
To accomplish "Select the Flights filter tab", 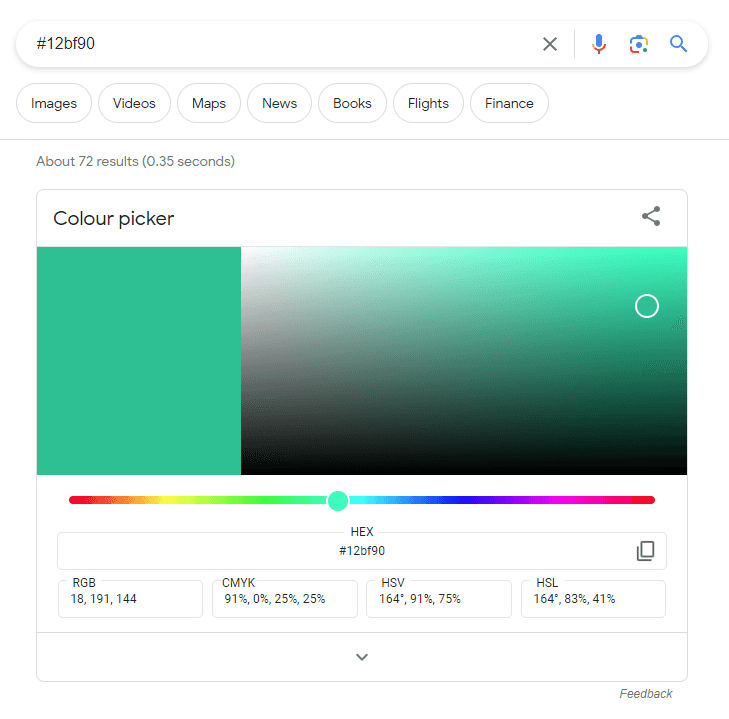I will (428, 103).
